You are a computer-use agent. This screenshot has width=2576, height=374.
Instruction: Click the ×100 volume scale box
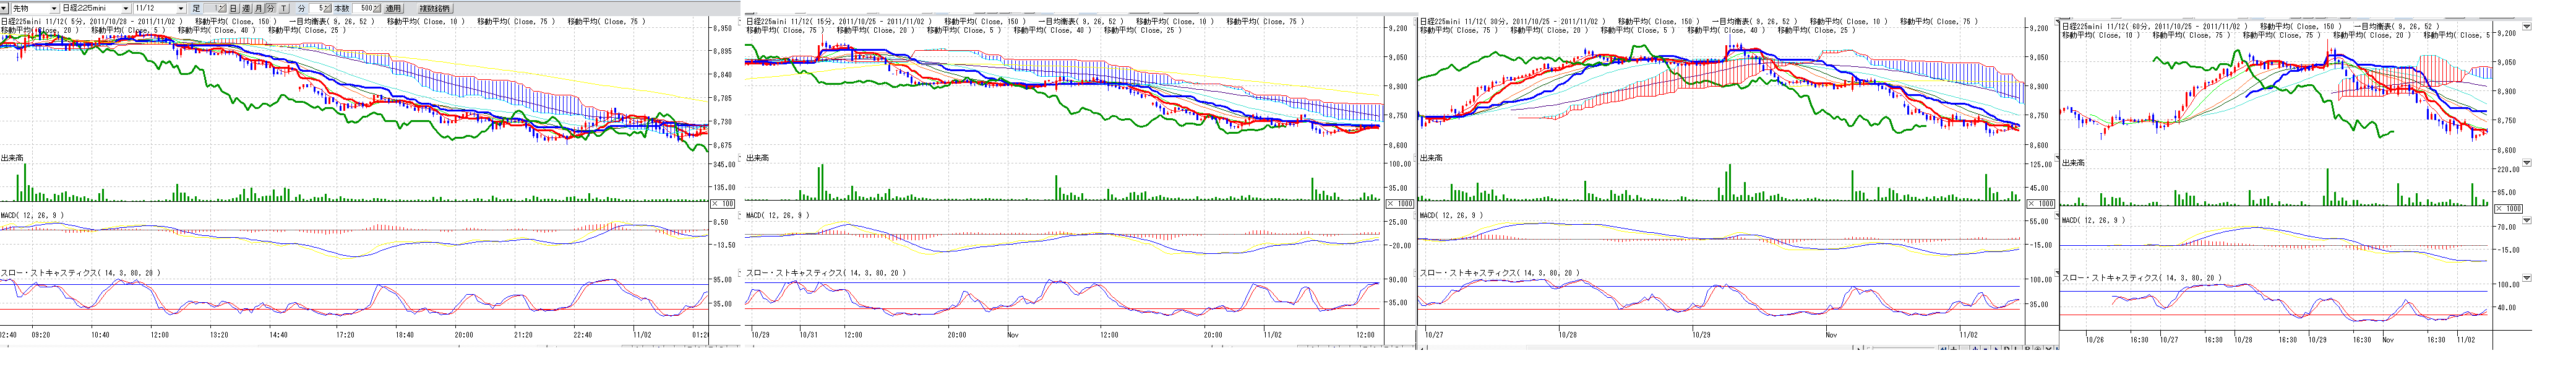pos(722,204)
